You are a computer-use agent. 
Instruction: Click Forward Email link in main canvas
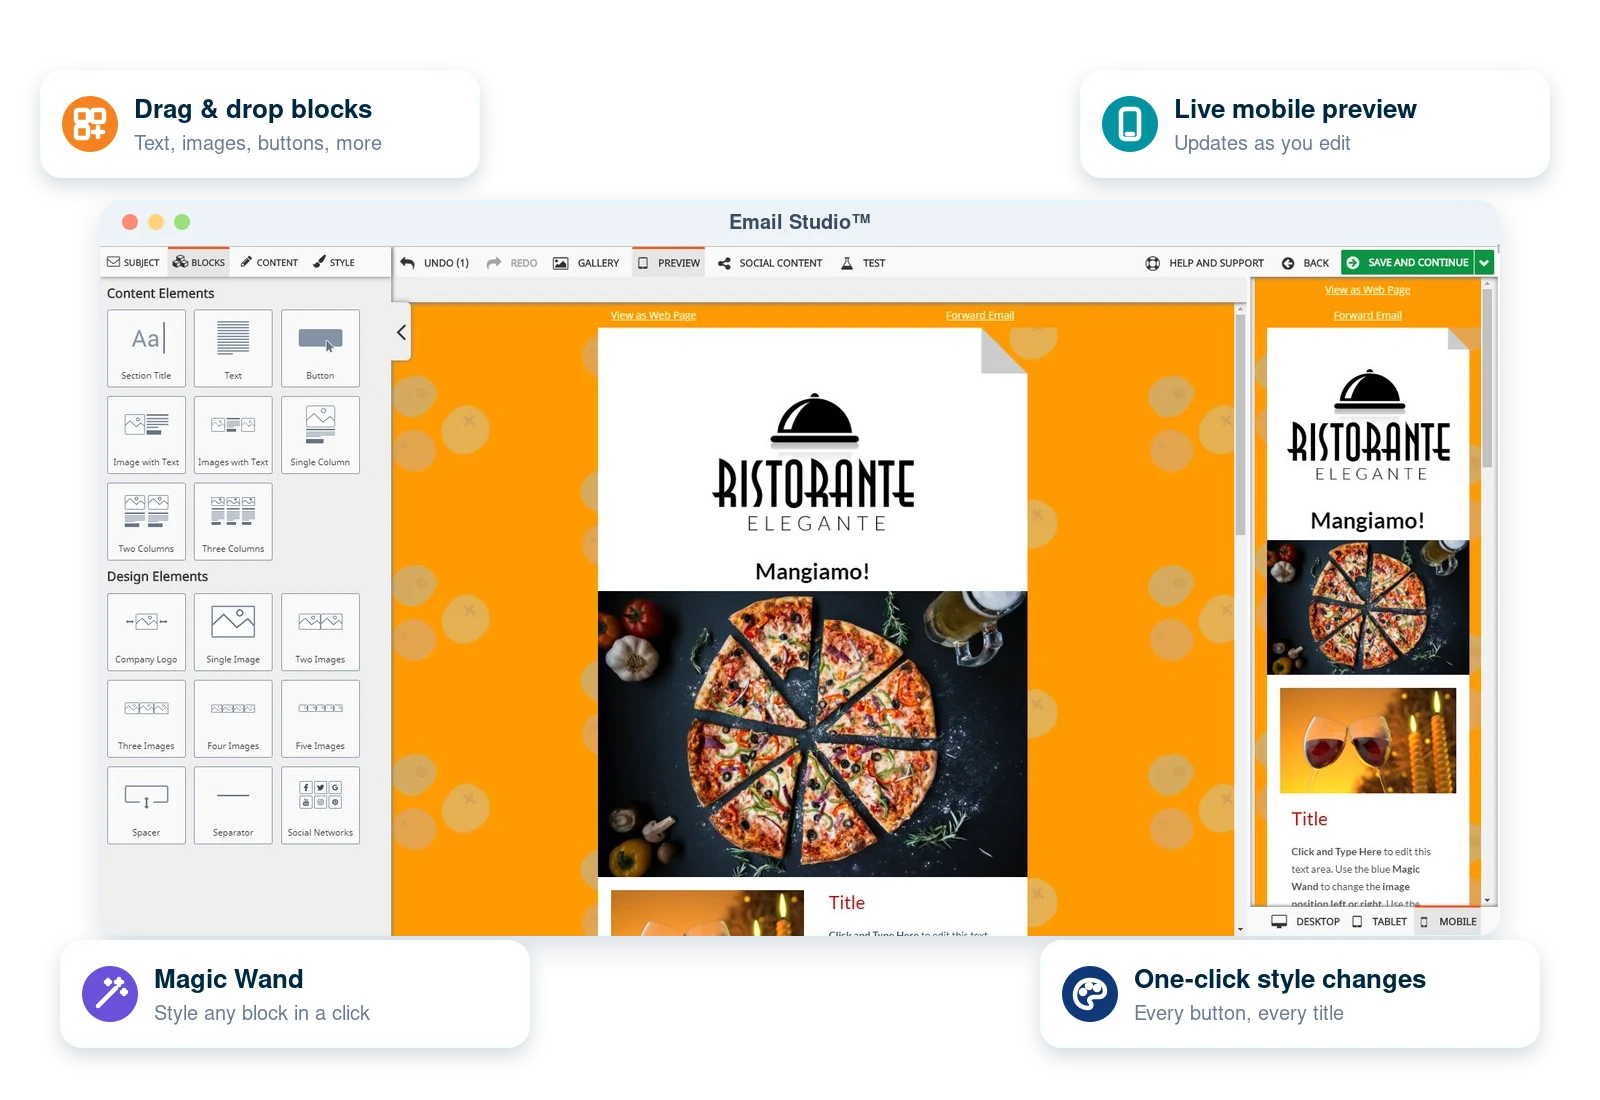point(980,315)
